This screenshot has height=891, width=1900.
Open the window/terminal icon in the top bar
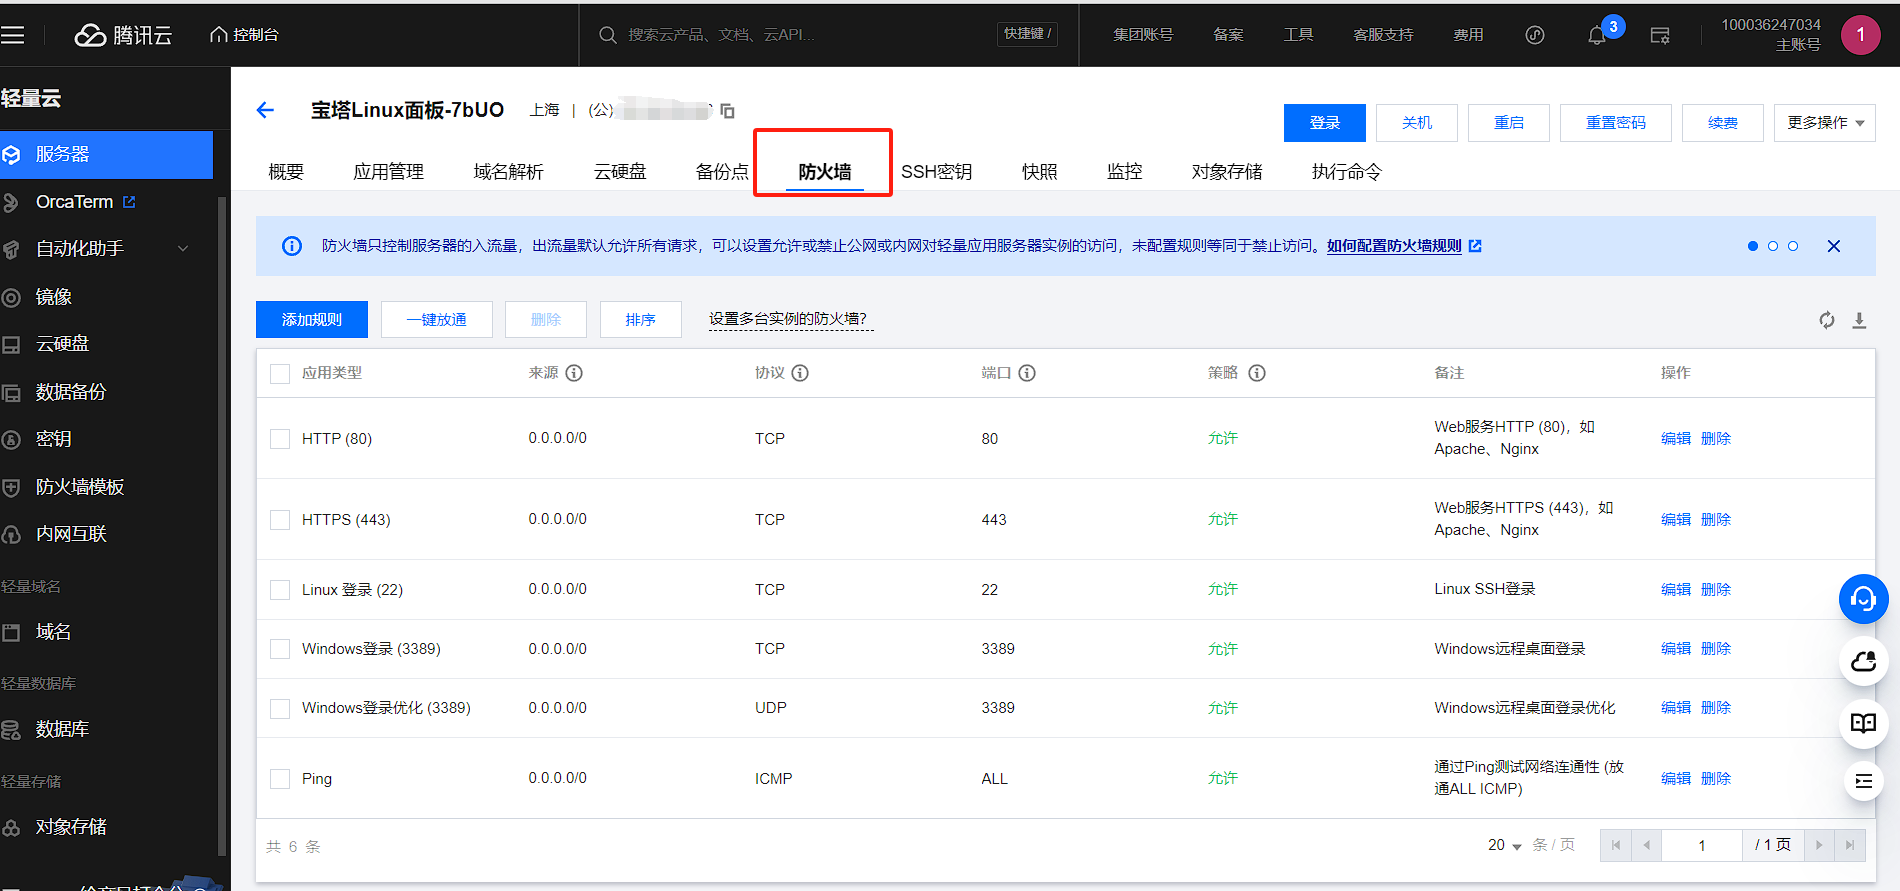[x=1660, y=36]
